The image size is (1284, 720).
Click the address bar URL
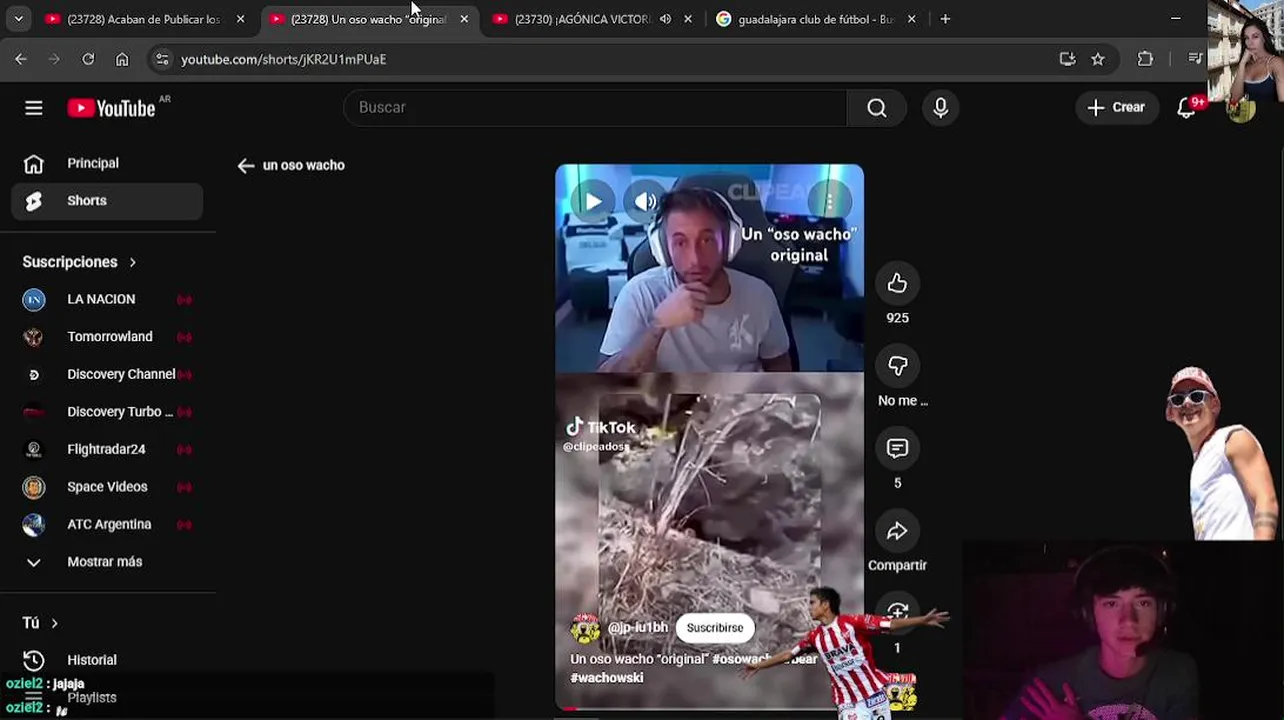click(283, 60)
